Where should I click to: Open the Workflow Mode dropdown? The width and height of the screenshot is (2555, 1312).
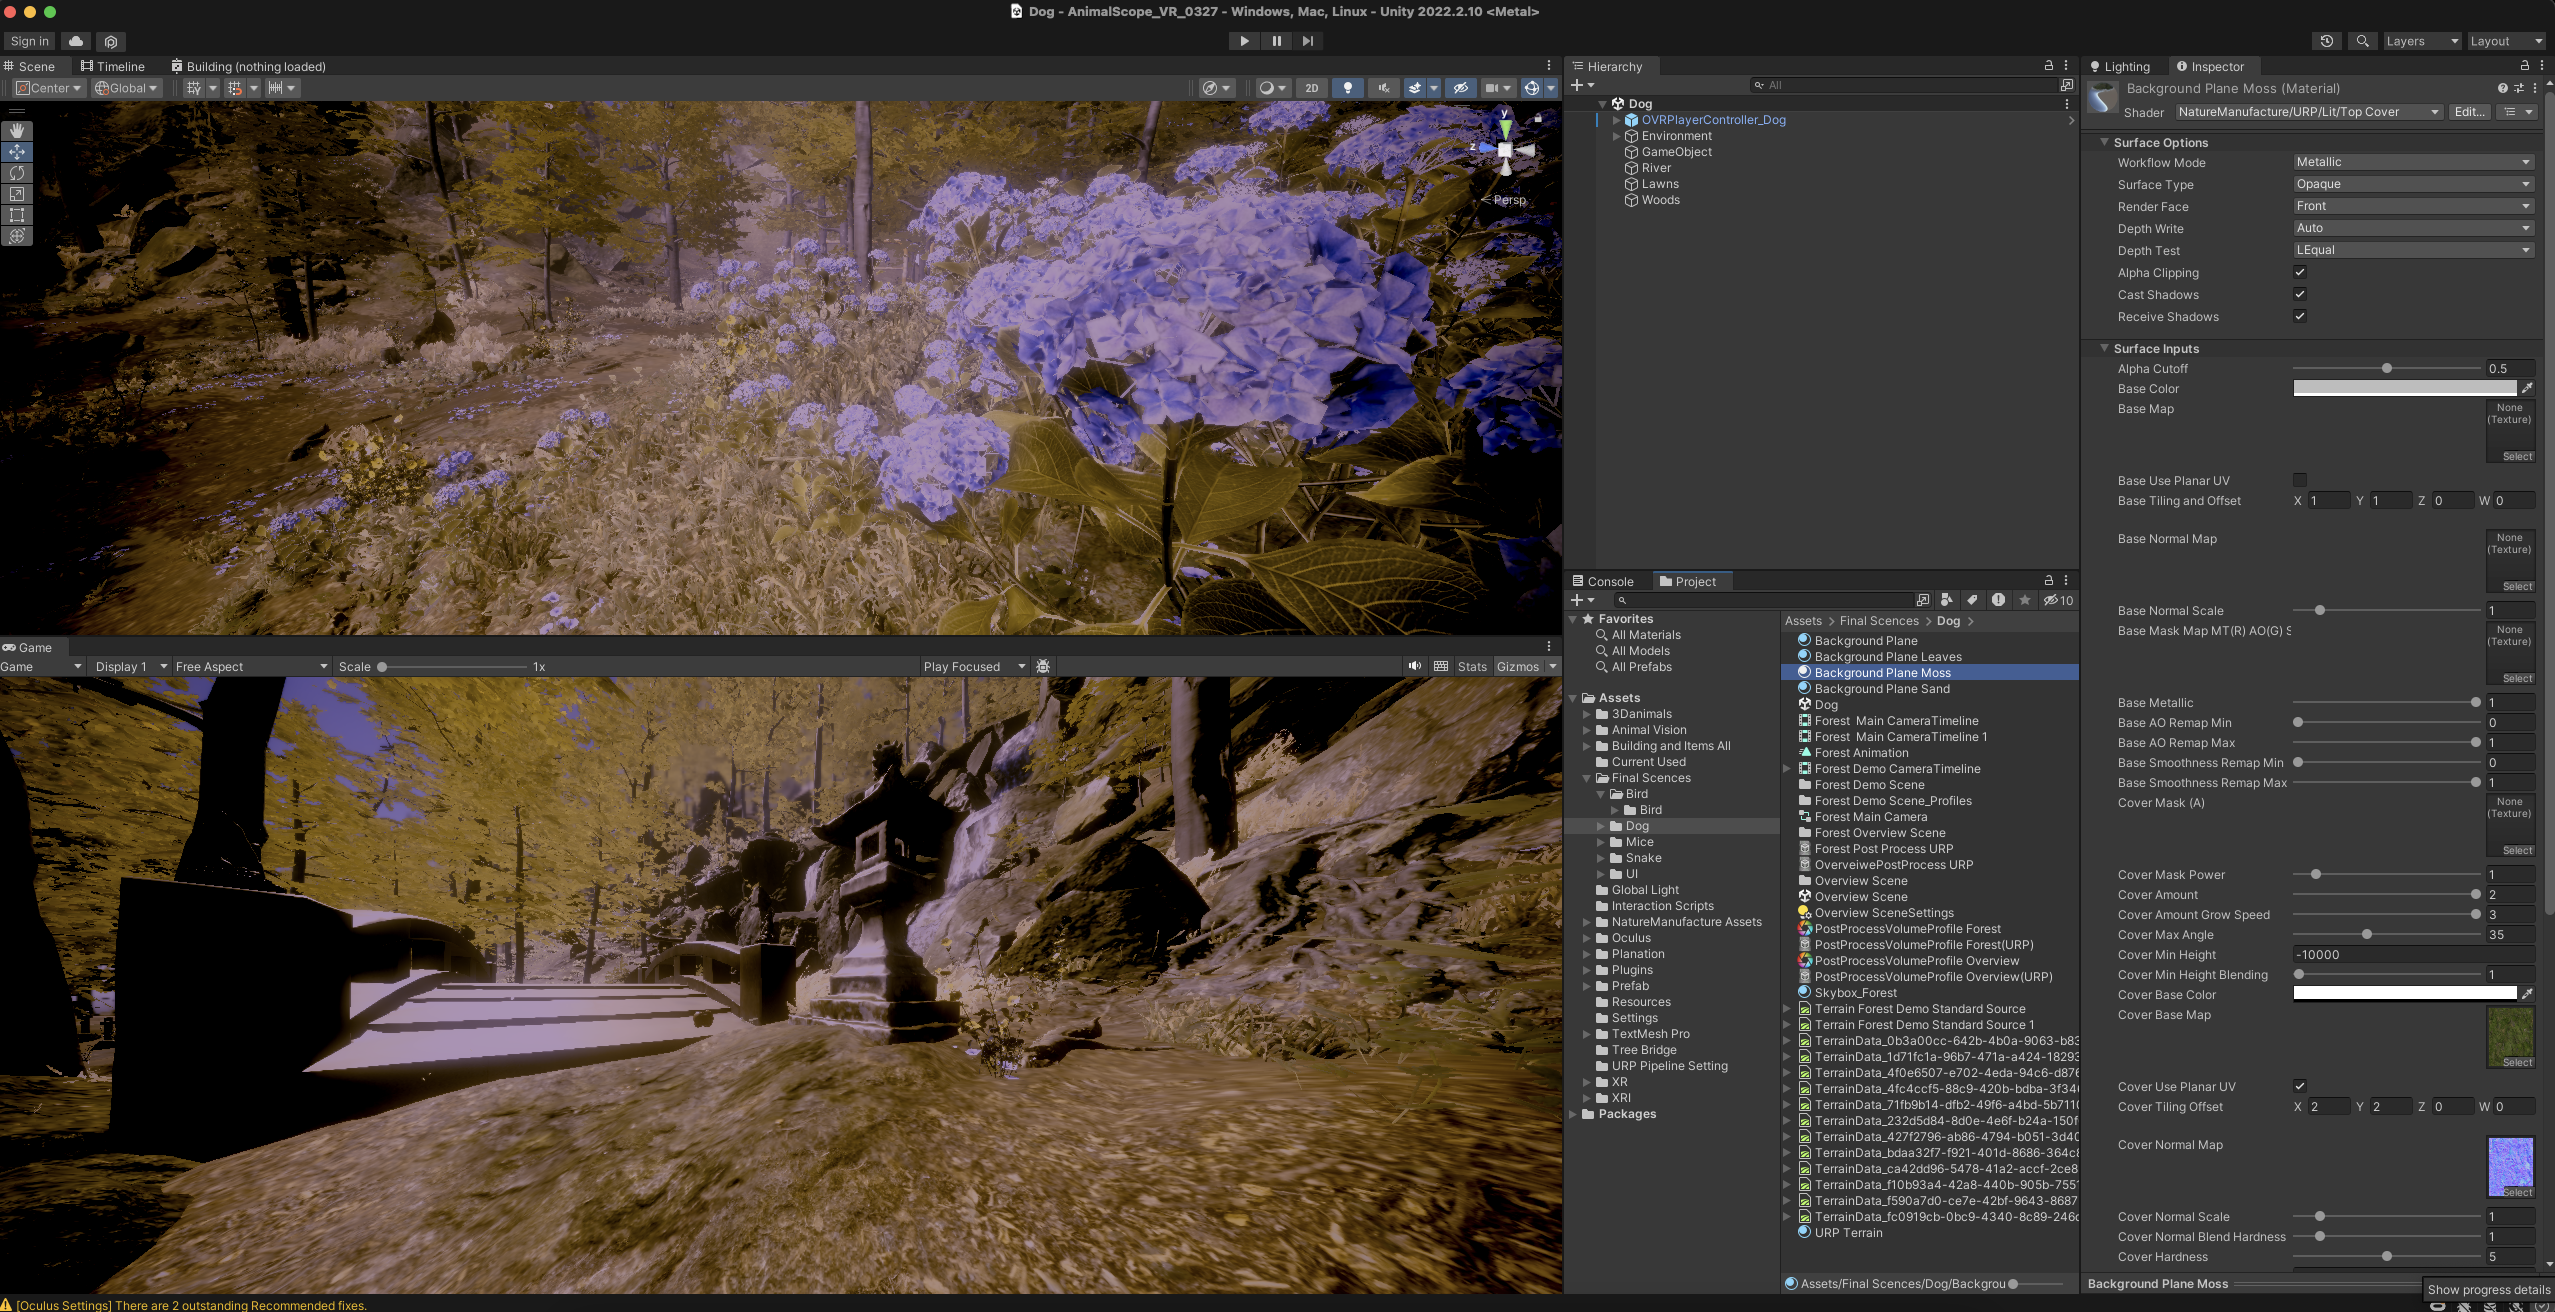tap(2412, 162)
